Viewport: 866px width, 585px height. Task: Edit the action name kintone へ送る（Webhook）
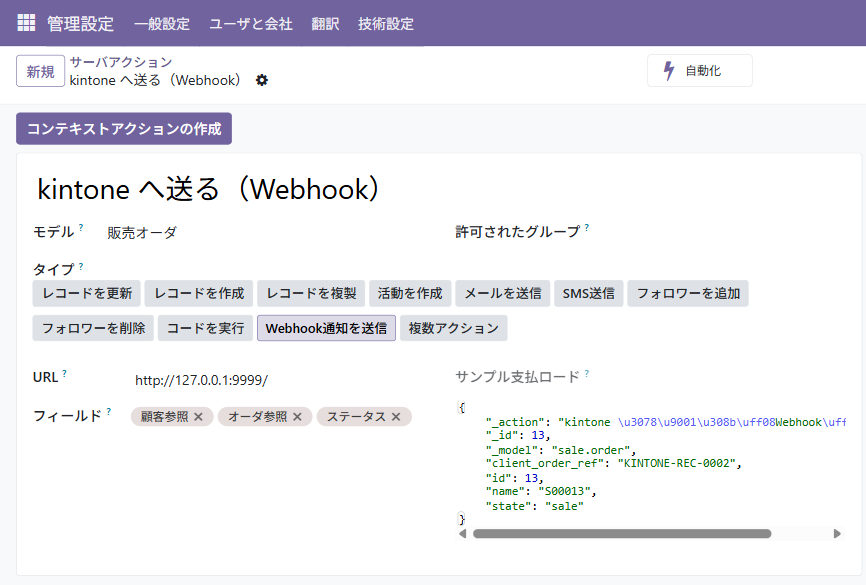pyautogui.click(x=209, y=189)
